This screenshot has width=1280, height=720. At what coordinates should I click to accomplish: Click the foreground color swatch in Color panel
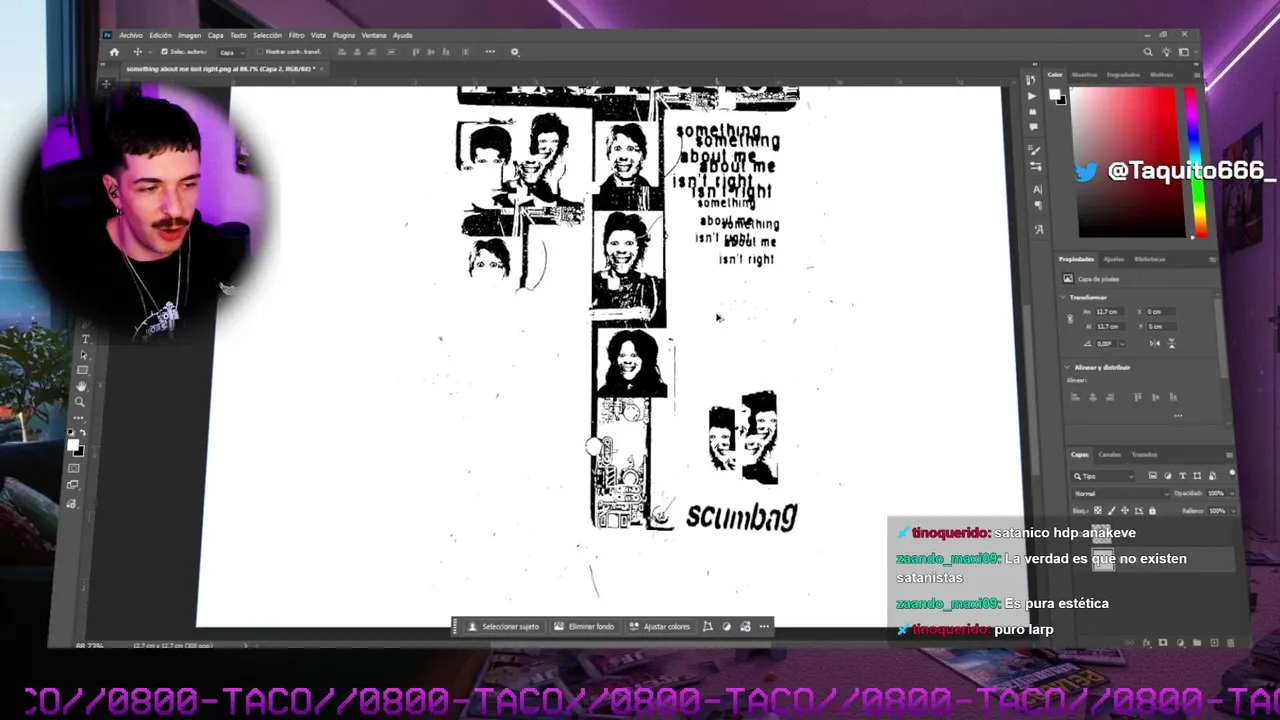tap(1054, 94)
